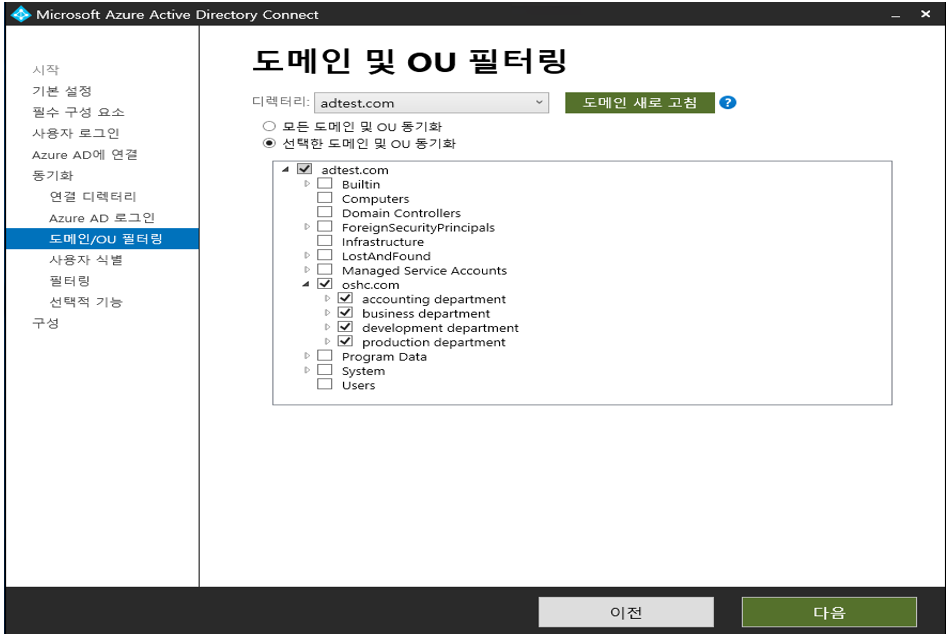Select the Users tree label
Viewport: 946px width, 637px height.
358,385
